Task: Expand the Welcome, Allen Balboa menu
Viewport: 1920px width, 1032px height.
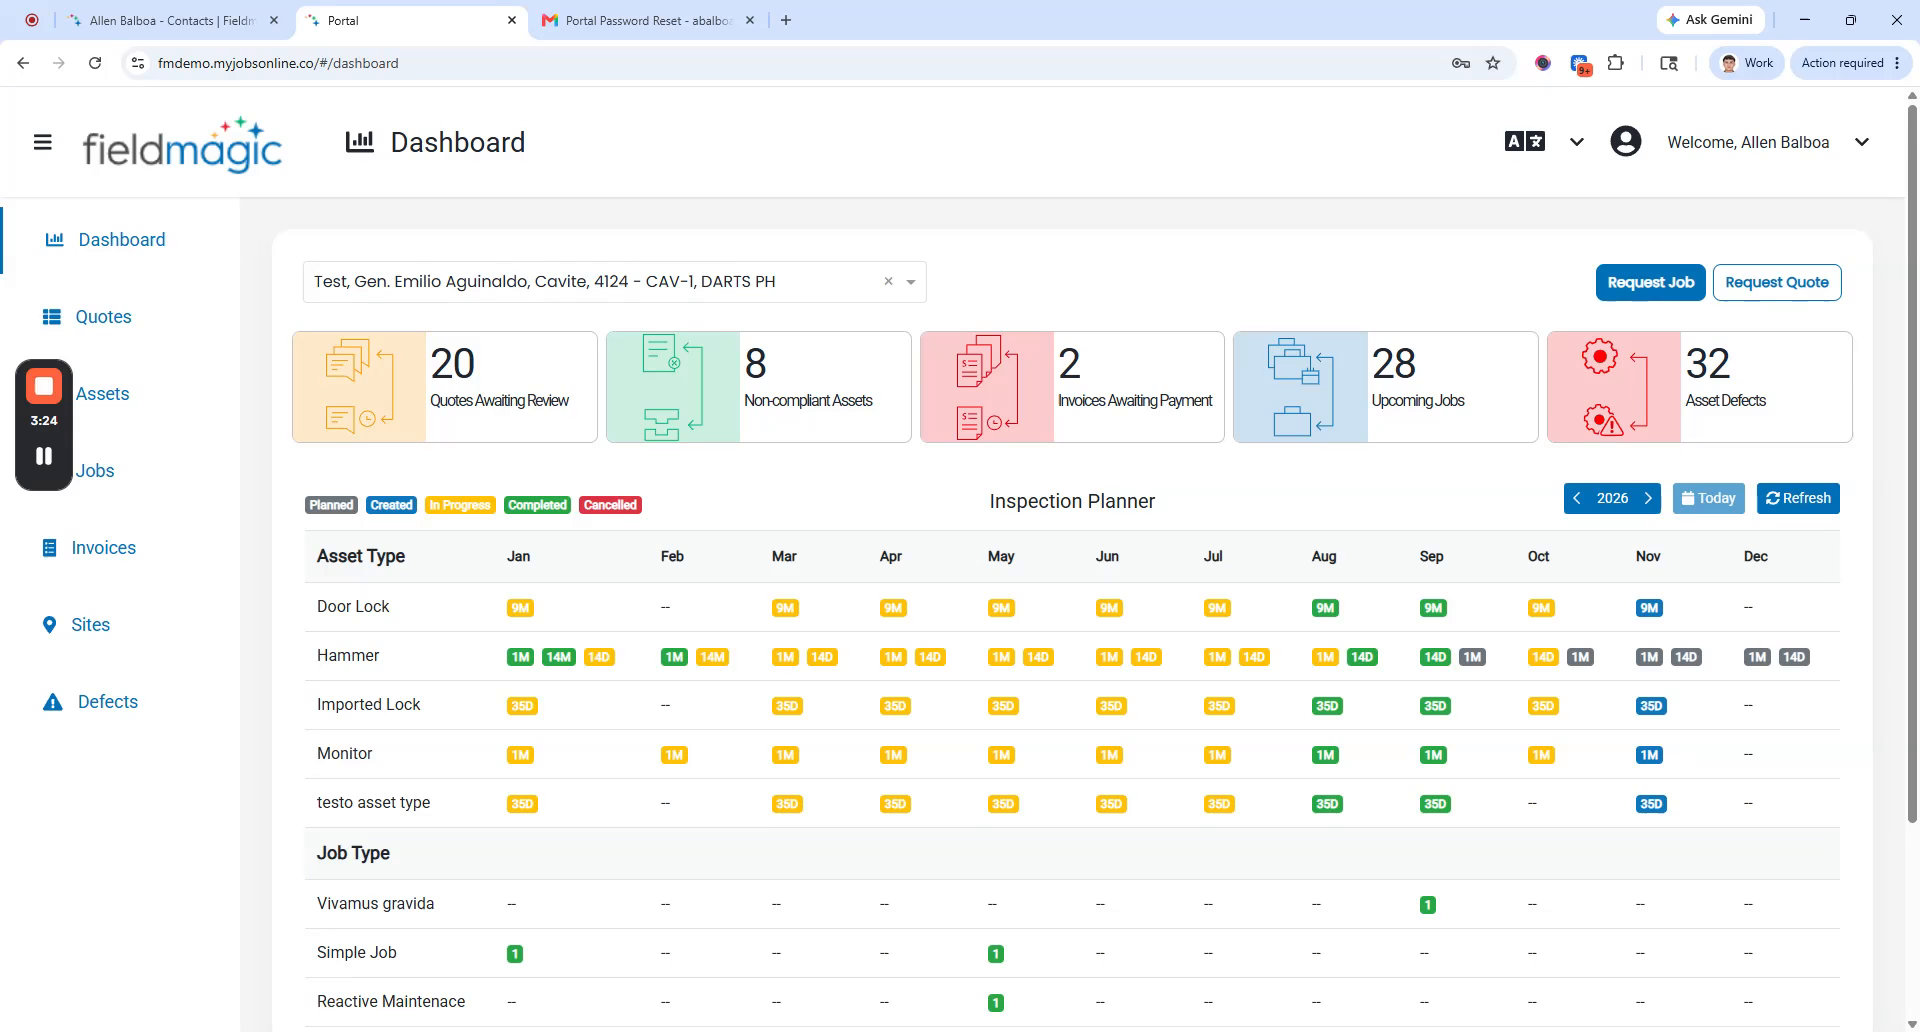Action: click(x=1768, y=142)
